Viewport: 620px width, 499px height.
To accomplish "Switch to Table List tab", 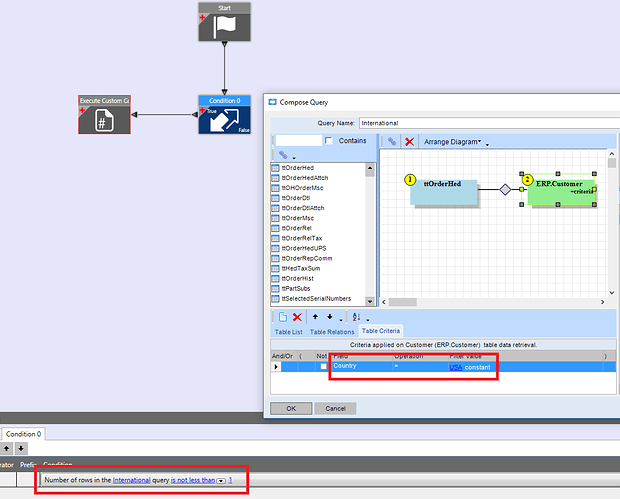I will 289,332.
